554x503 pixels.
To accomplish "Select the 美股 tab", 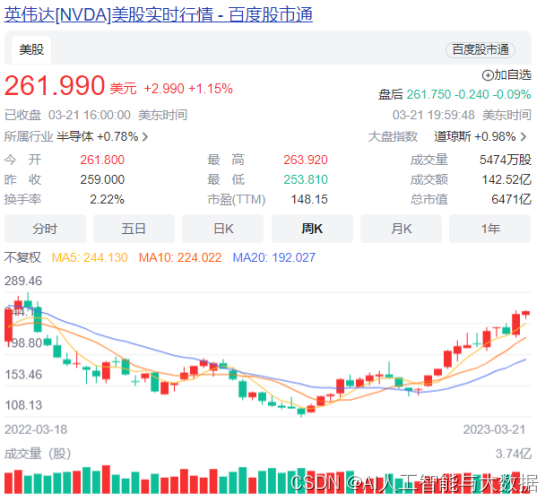I will [x=31, y=49].
